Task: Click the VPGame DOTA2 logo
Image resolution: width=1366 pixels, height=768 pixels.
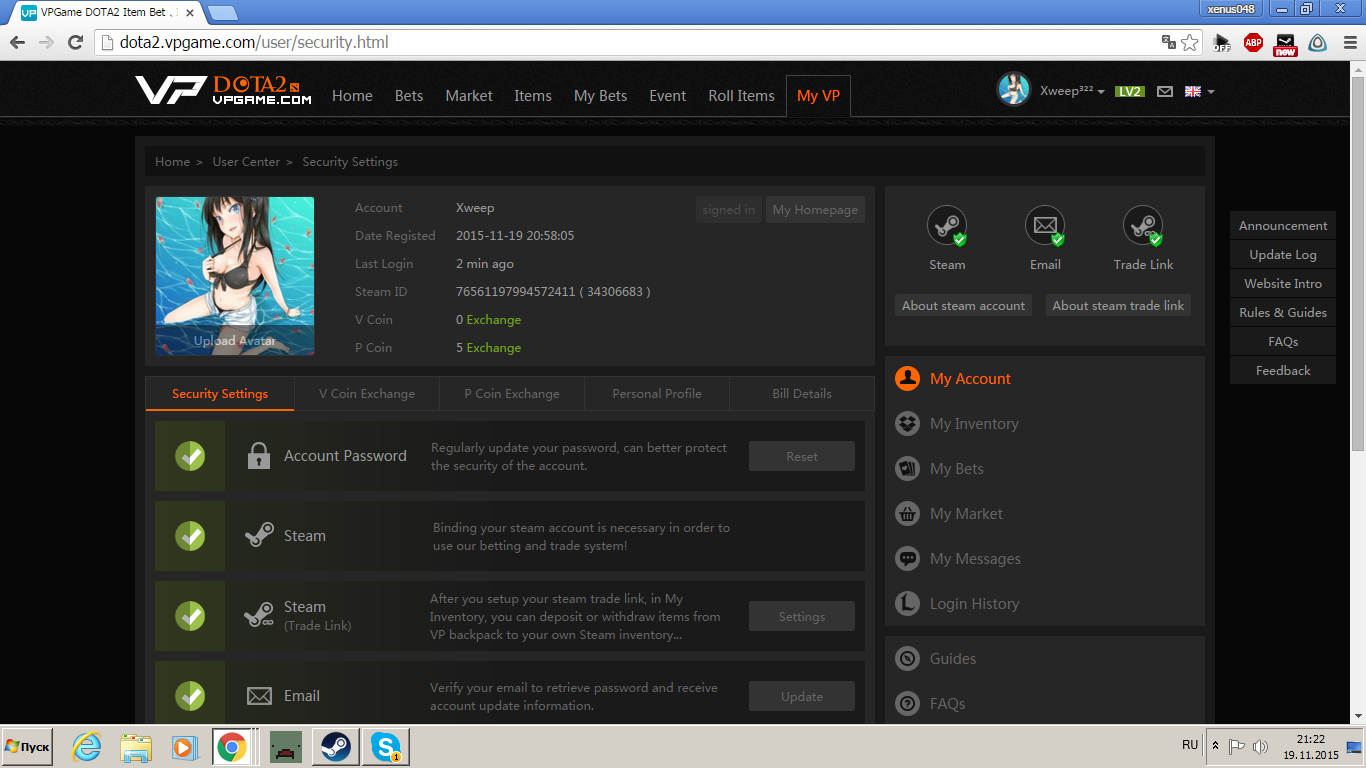Action: [224, 90]
